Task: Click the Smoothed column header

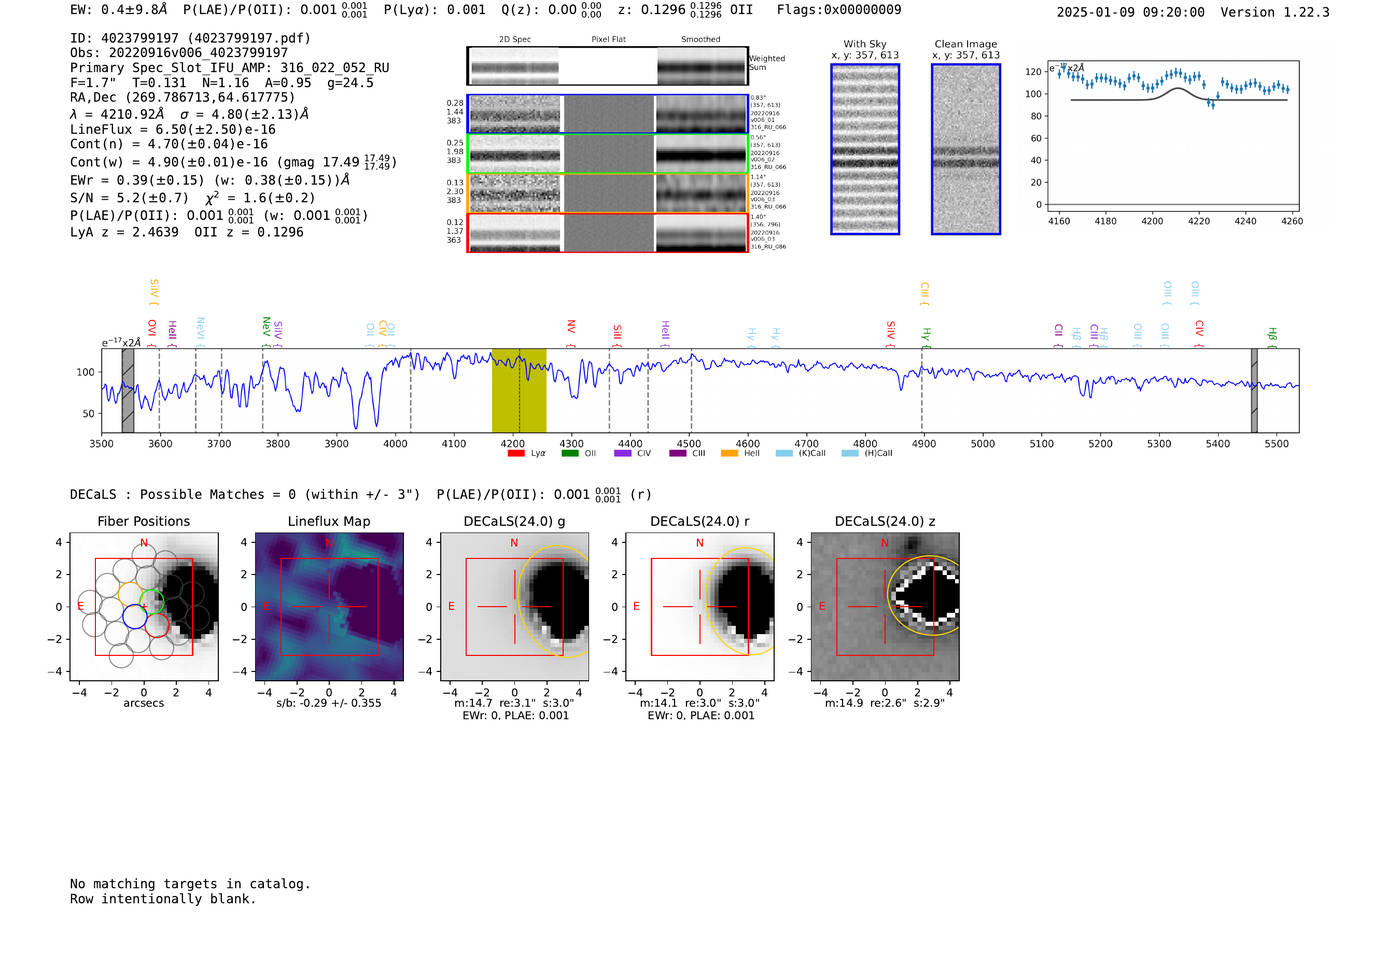Action: pos(701,40)
